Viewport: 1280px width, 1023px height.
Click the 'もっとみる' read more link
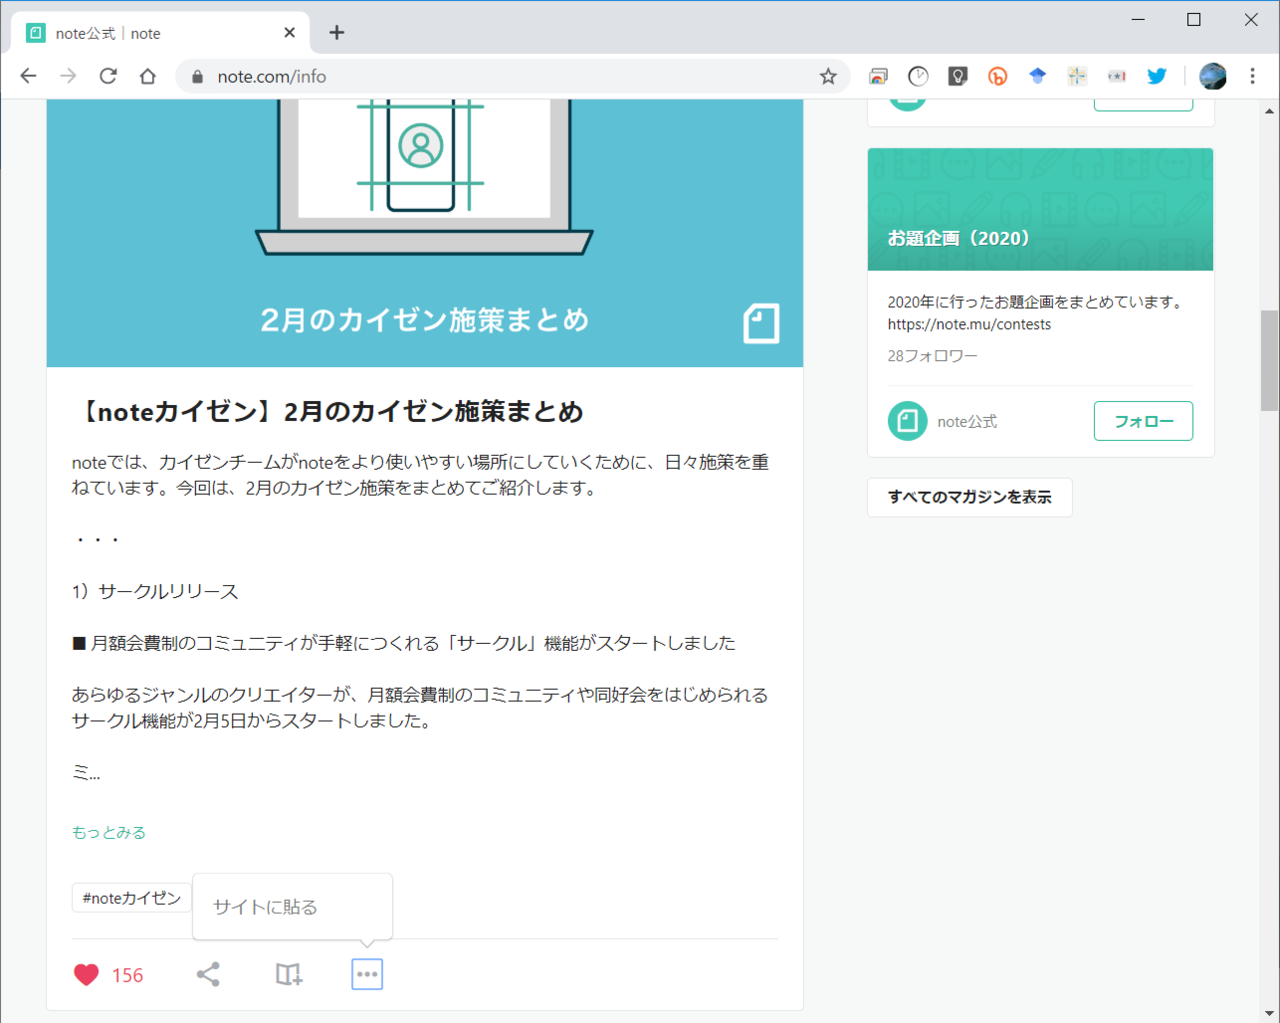pos(109,832)
